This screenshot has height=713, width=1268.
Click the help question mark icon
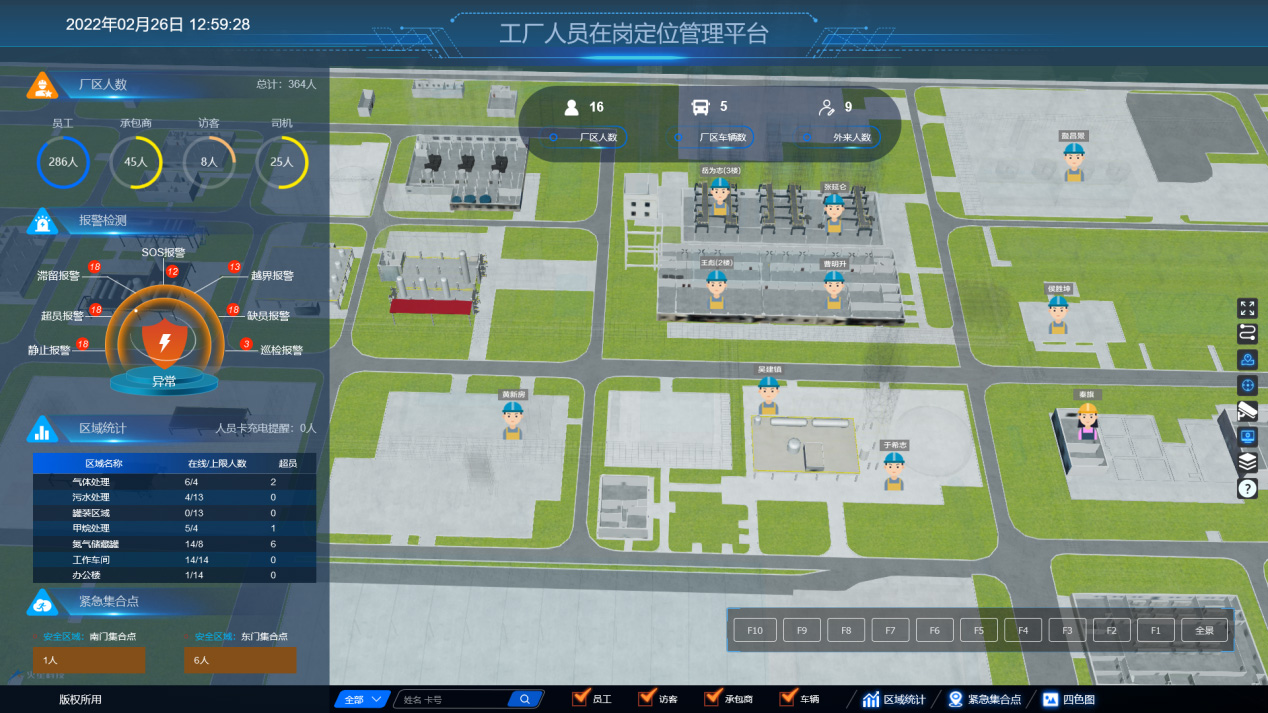[x=1247, y=488]
